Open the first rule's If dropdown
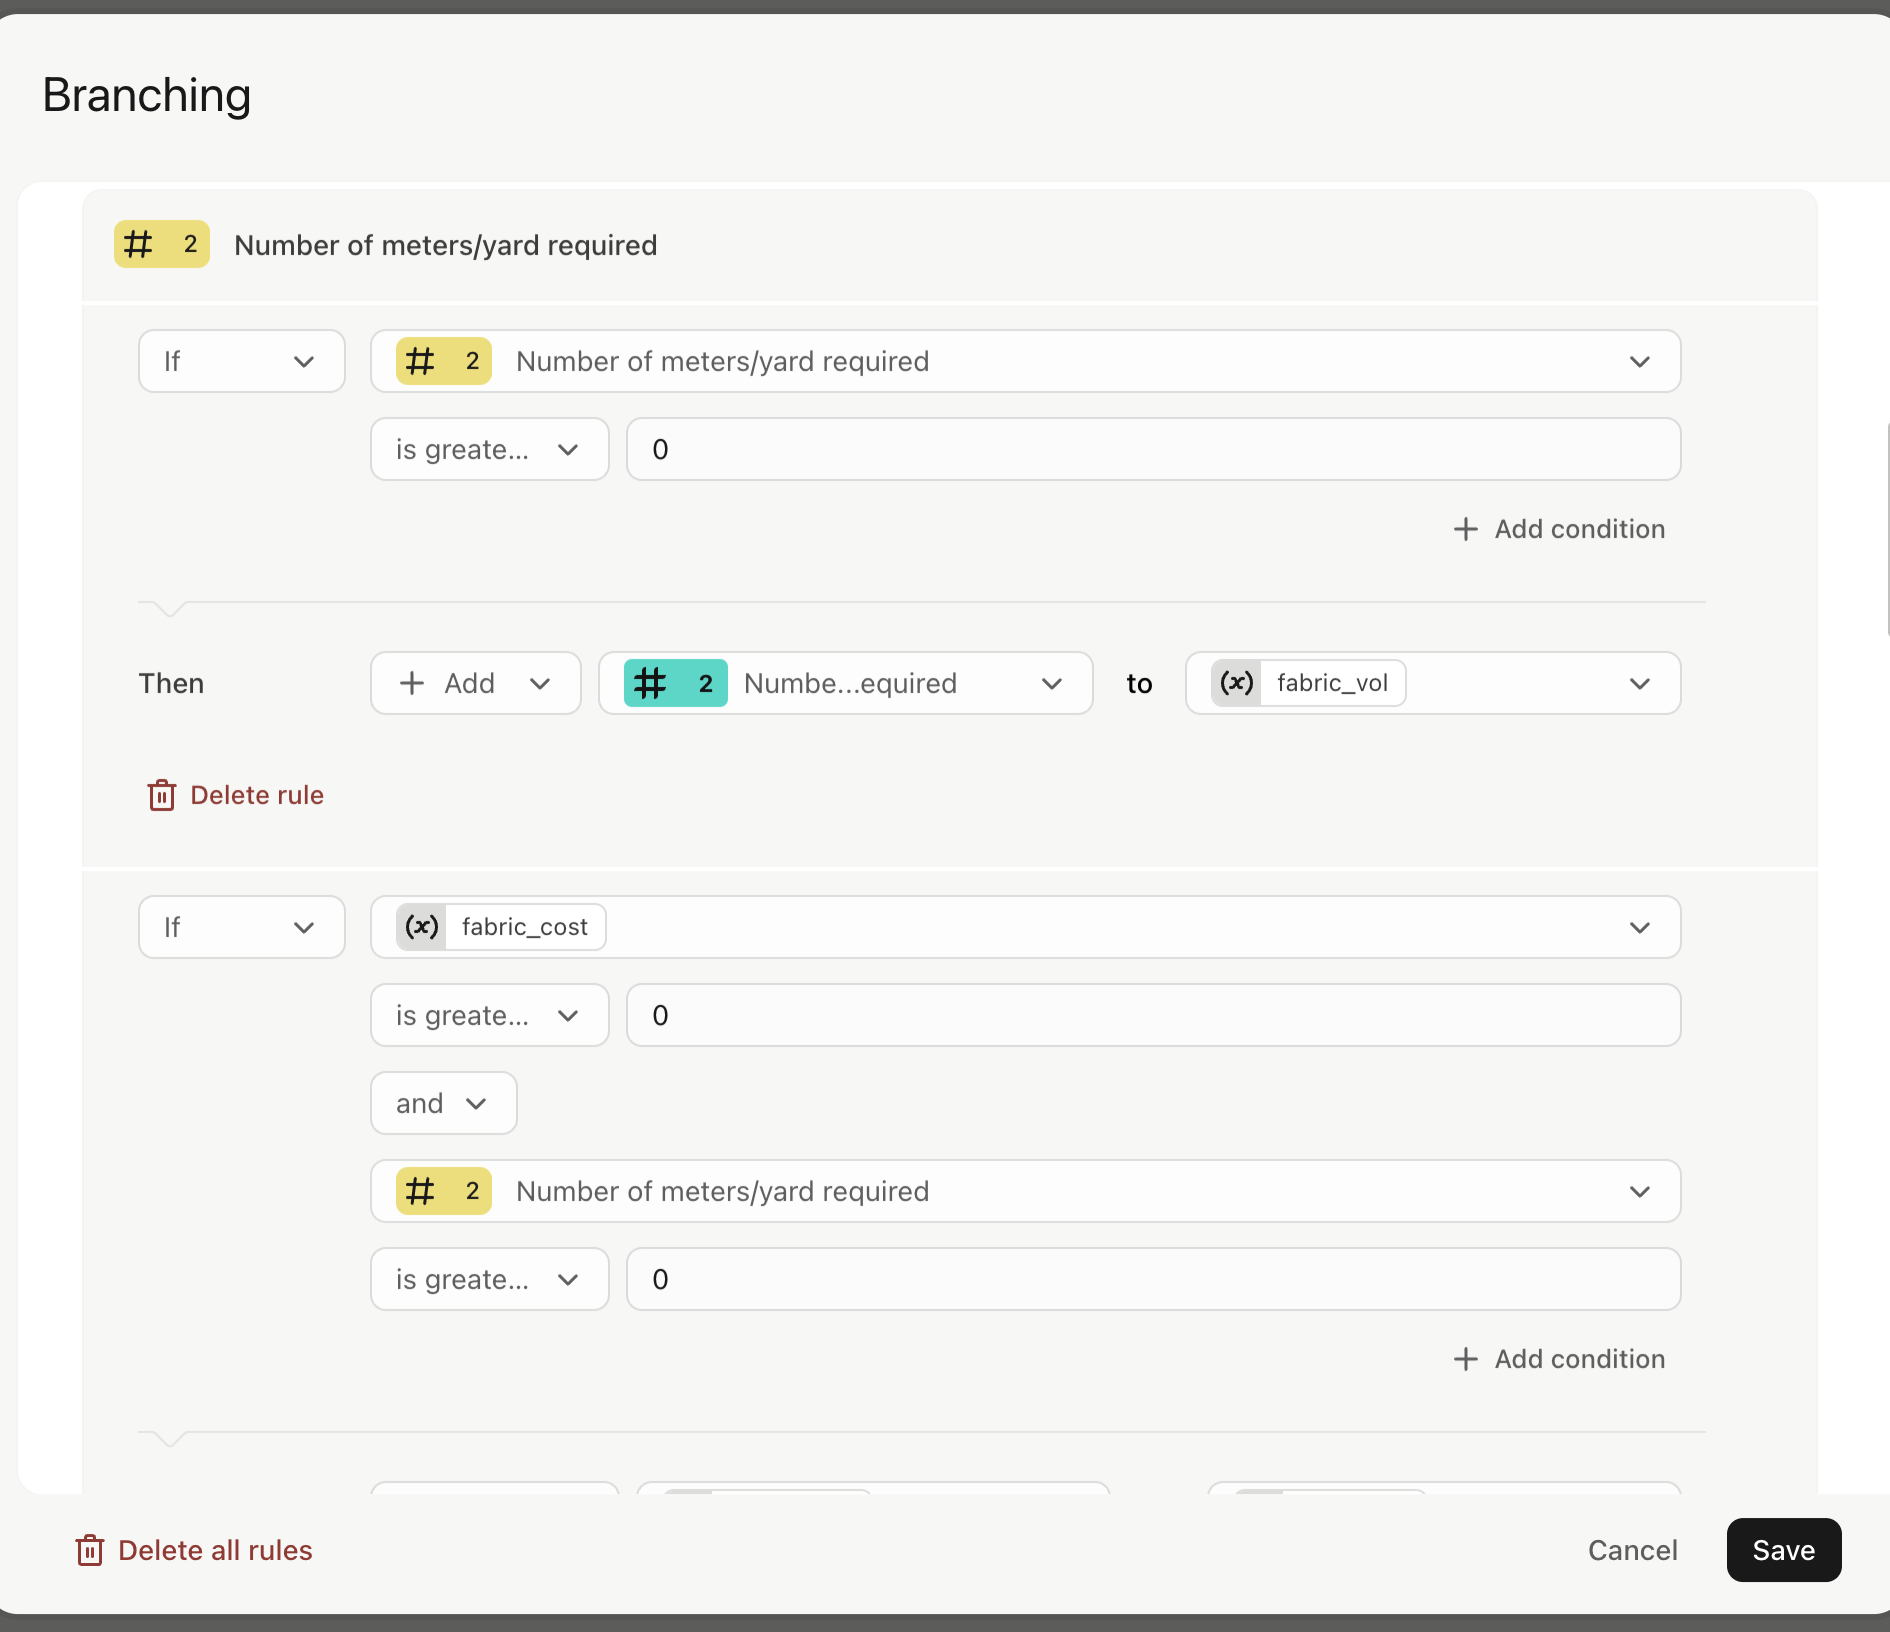The width and height of the screenshot is (1890, 1632). coord(242,361)
